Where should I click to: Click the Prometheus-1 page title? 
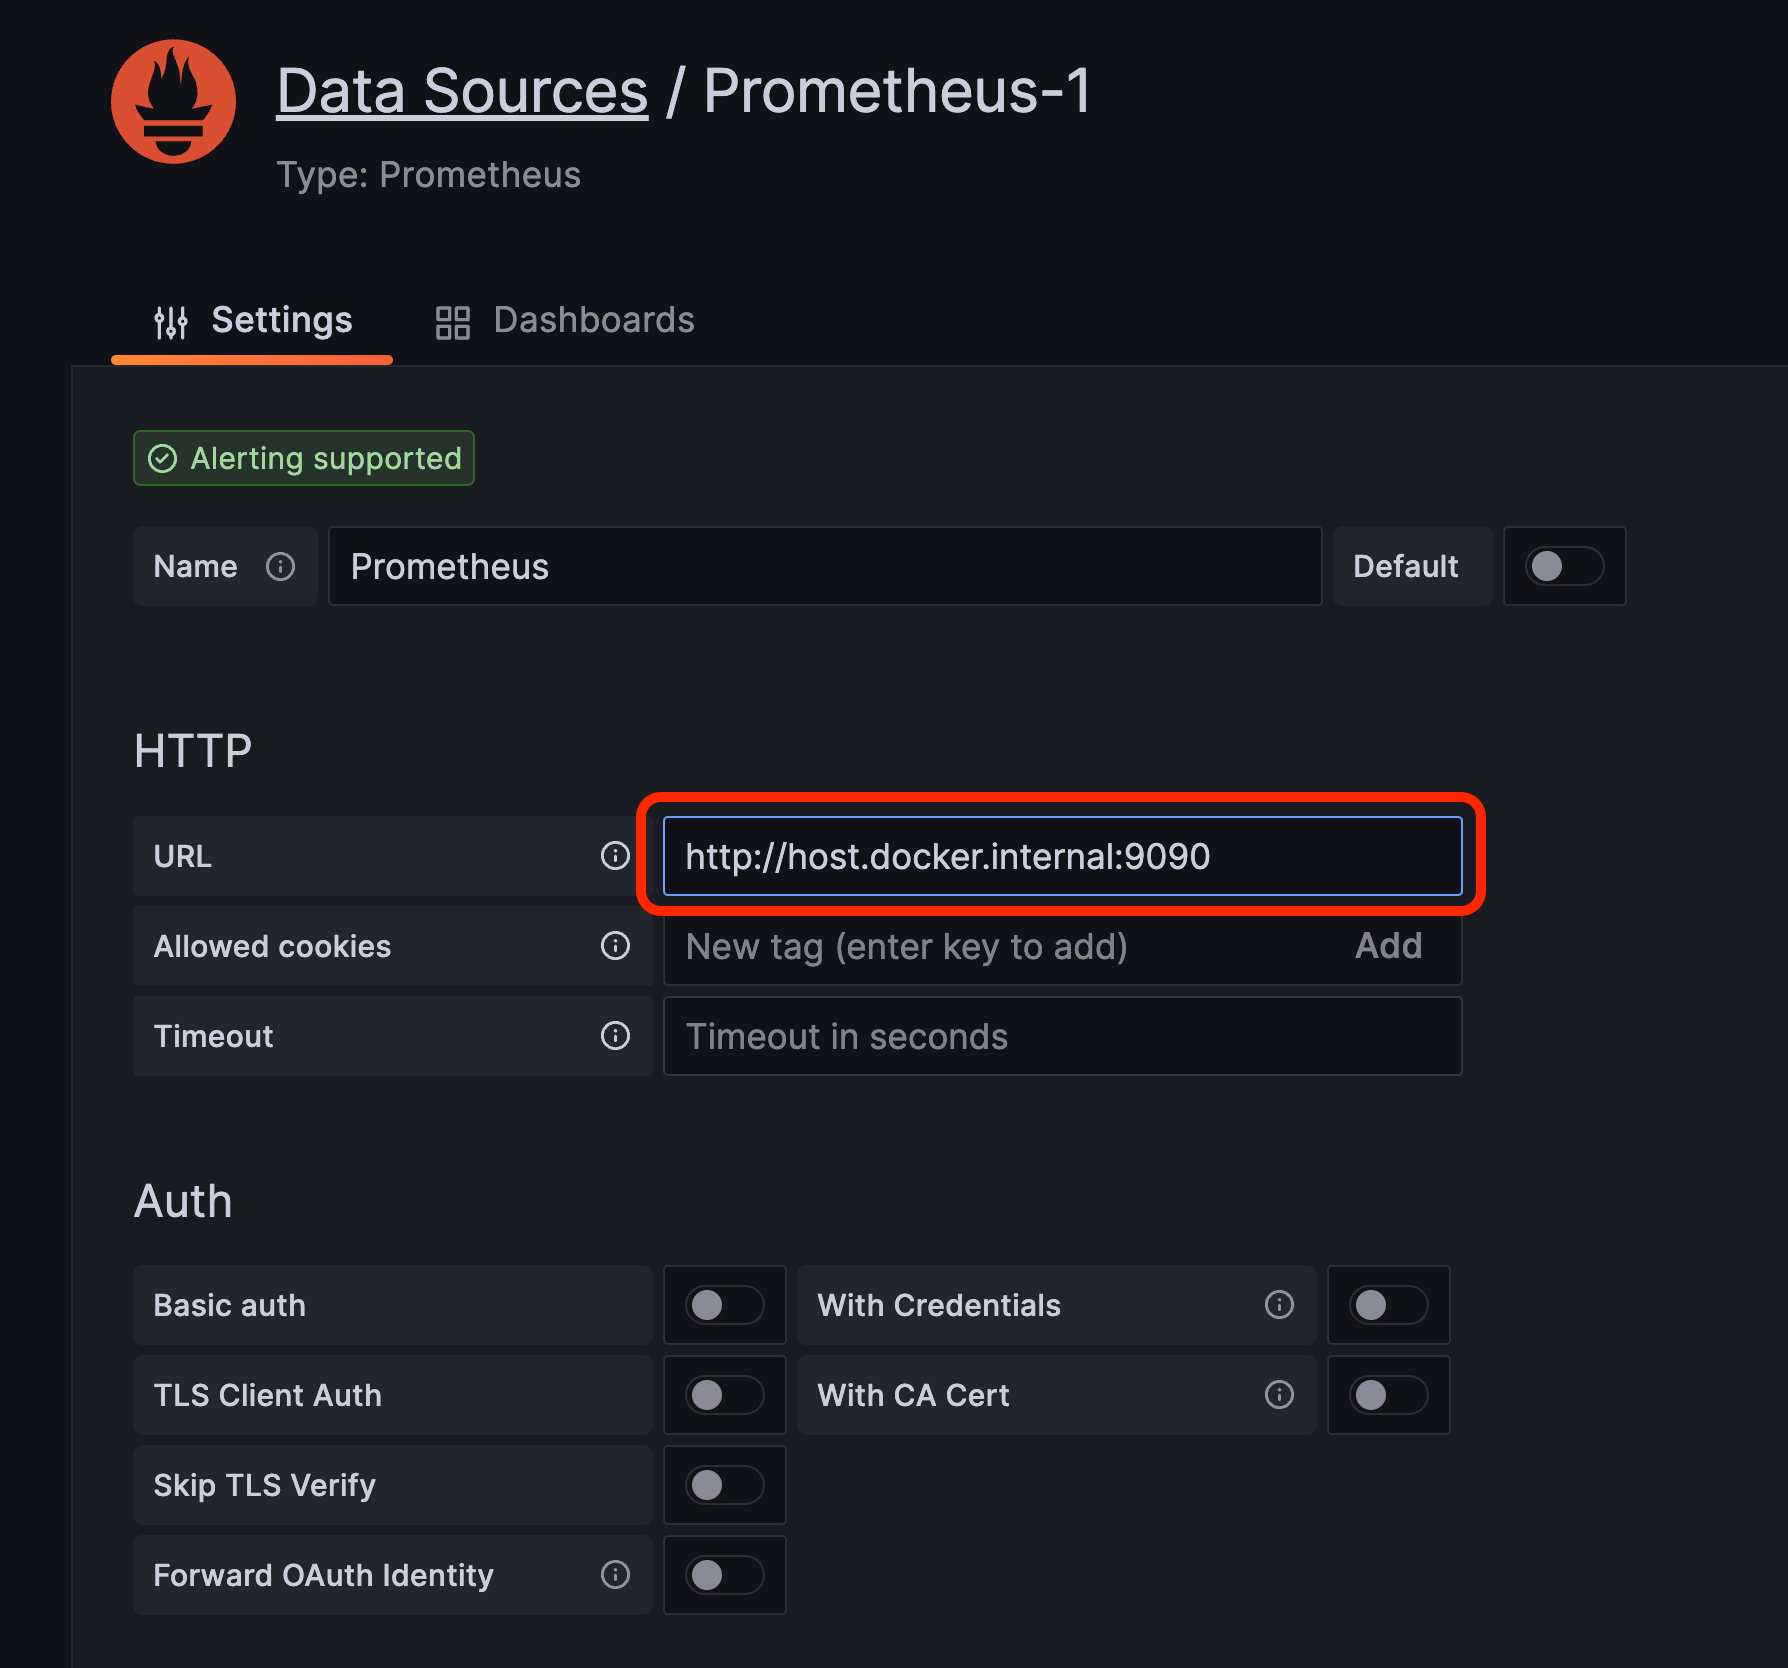tap(897, 92)
